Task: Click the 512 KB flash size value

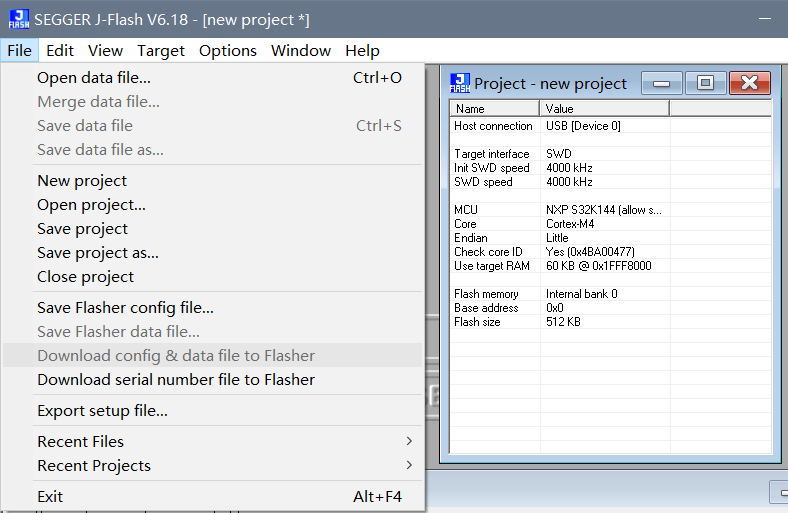Action: pos(563,322)
